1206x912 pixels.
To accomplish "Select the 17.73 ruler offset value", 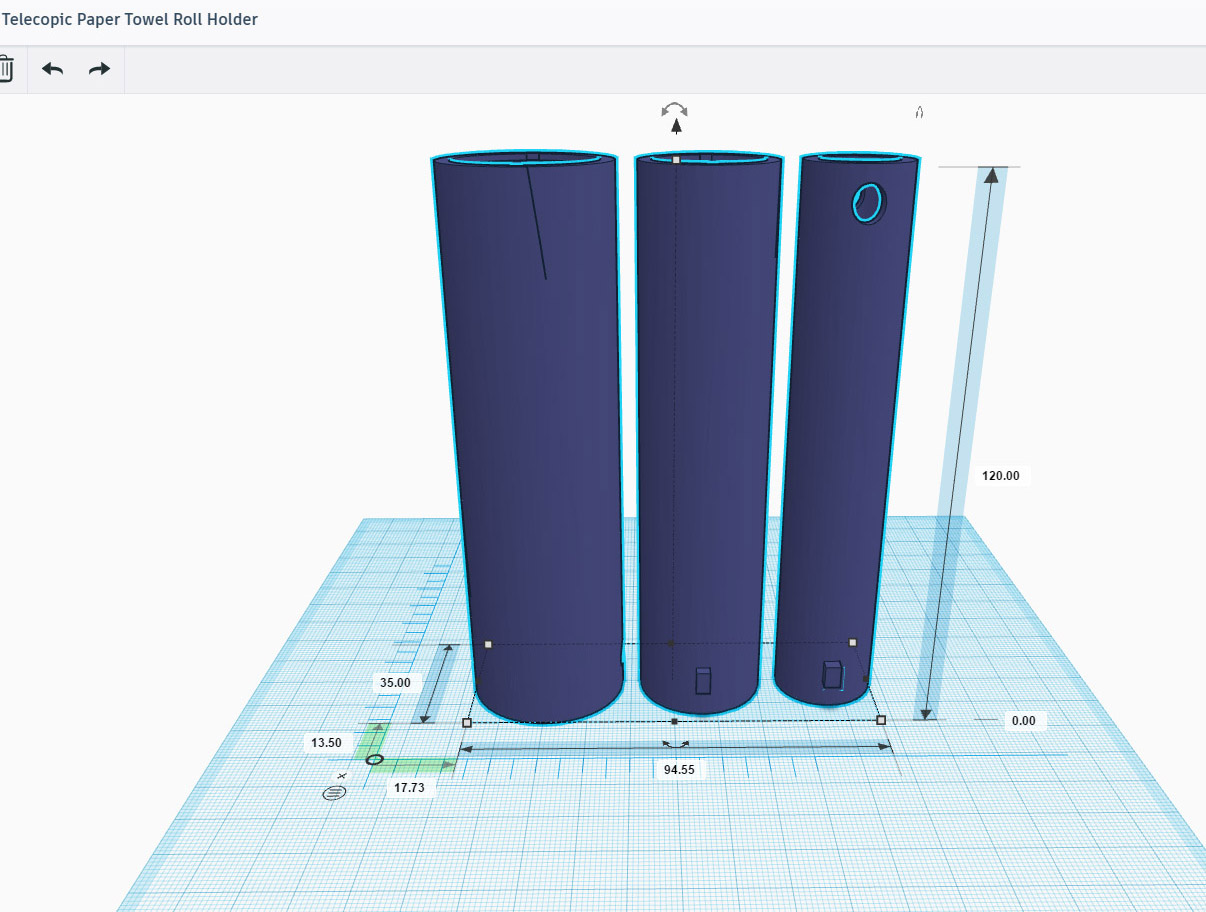I will coord(409,787).
